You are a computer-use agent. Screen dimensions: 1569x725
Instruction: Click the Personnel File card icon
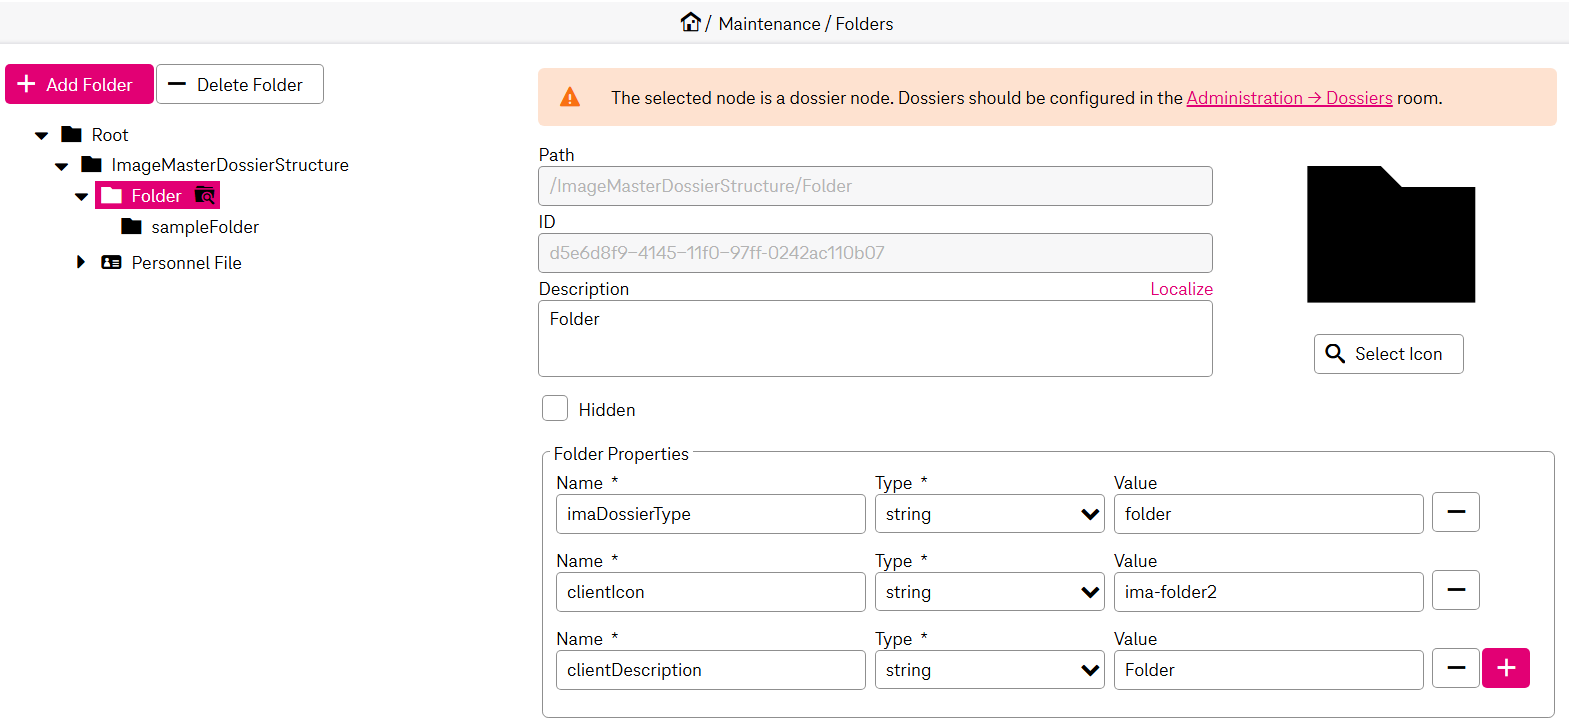(111, 263)
